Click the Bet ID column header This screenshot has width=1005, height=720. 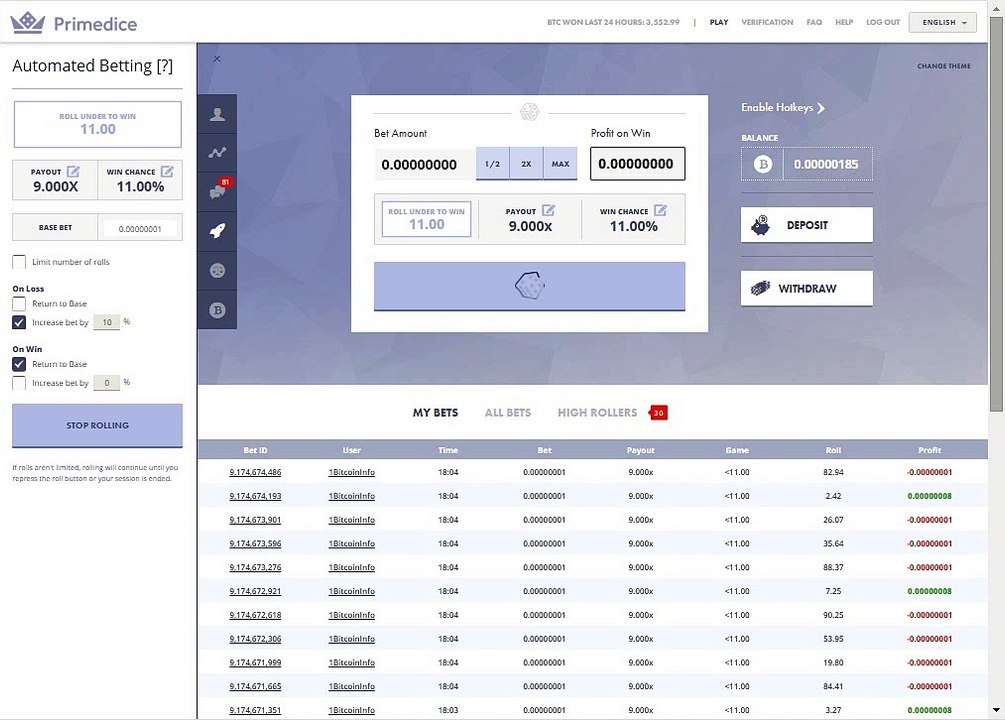(255, 450)
